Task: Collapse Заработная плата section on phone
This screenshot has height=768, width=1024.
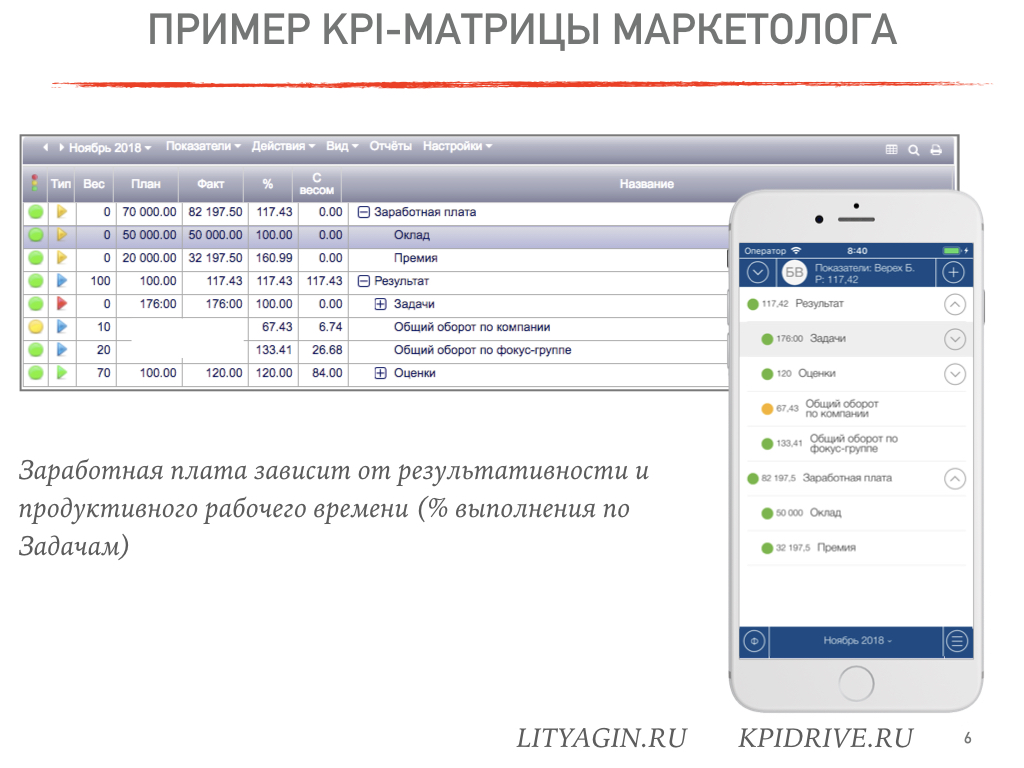Action: [x=955, y=479]
